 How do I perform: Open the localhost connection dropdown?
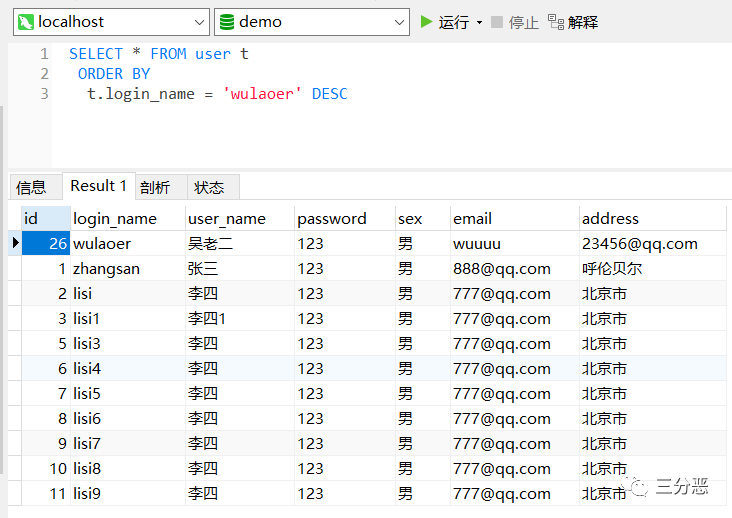click(x=199, y=22)
